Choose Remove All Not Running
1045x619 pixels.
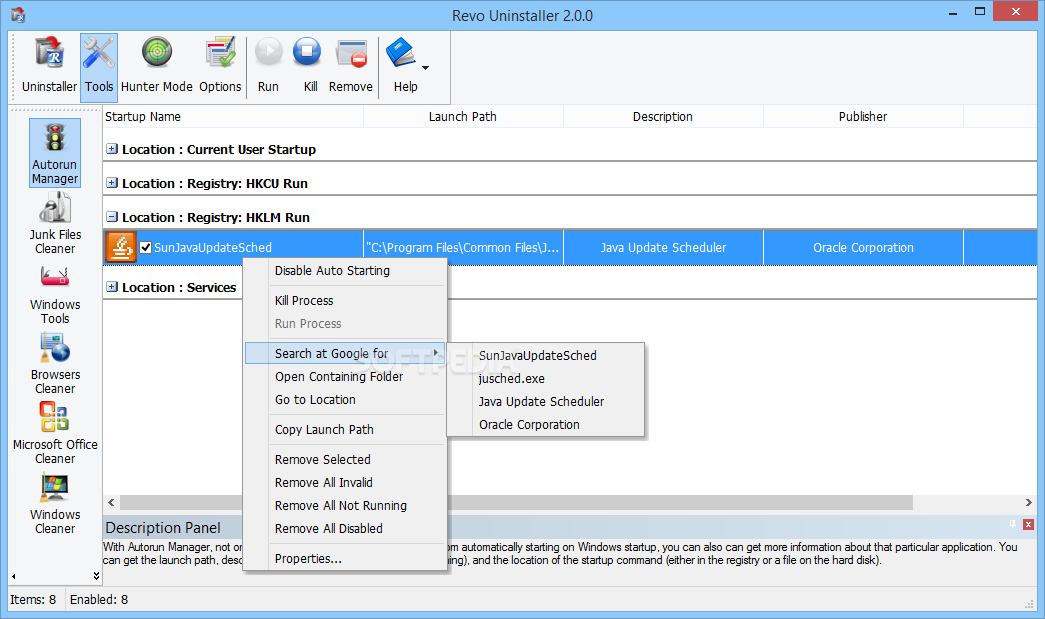point(345,506)
